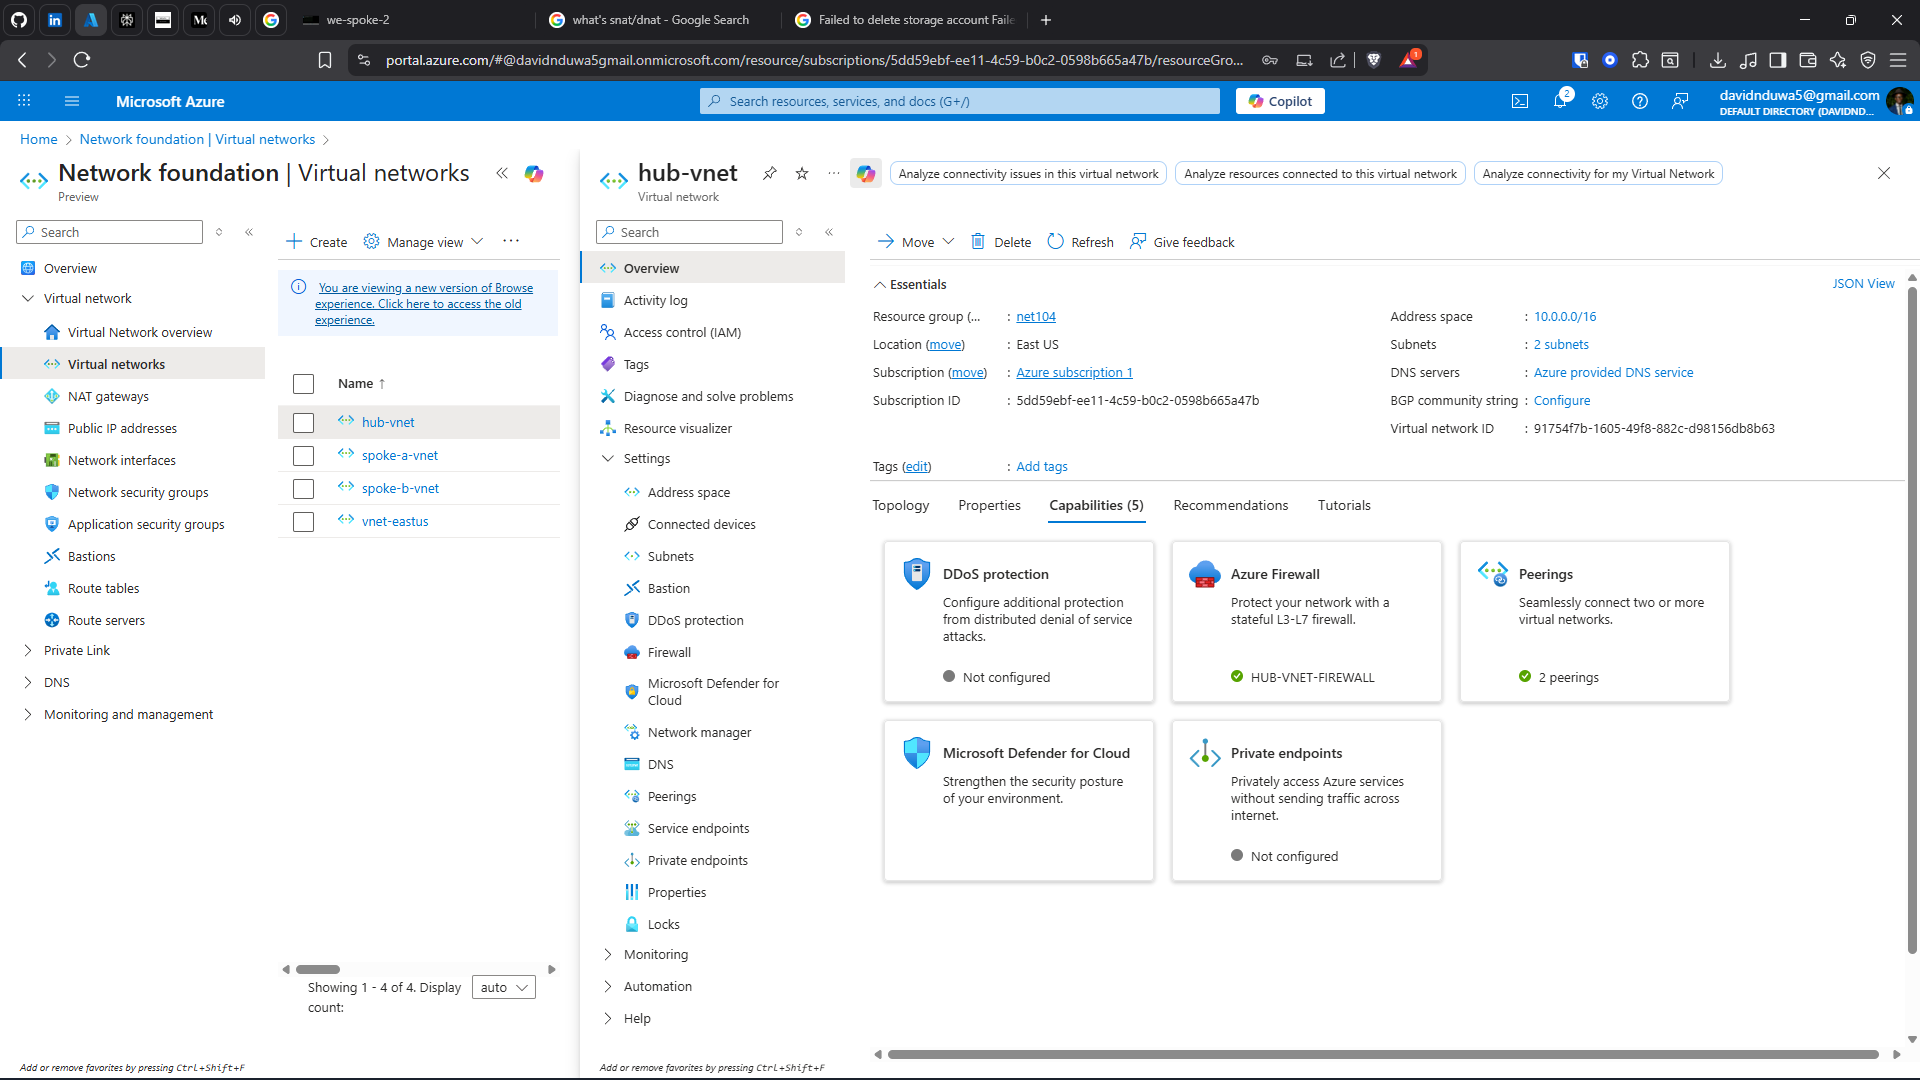Click the Copilot icon beside Virtual networks title
The image size is (1920, 1080).
[534, 173]
